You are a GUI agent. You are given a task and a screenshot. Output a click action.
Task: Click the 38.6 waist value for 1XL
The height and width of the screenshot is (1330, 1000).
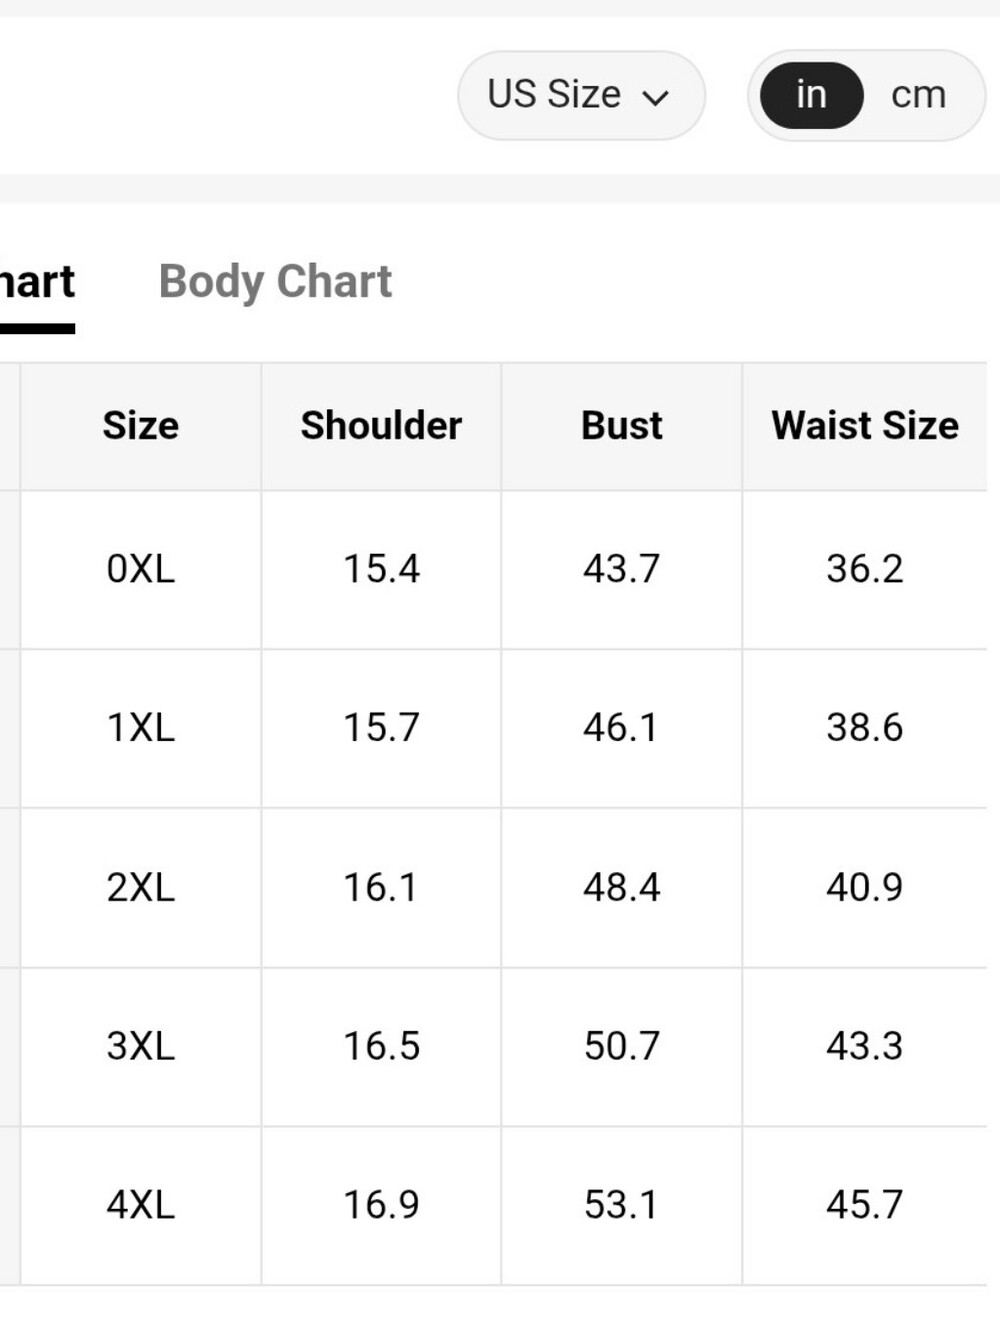[864, 728]
